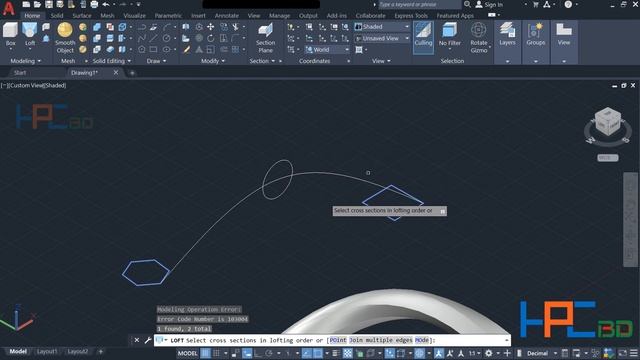This screenshot has width=640, height=360.
Task: Open the Unsaved View dropdown
Action: (382, 38)
